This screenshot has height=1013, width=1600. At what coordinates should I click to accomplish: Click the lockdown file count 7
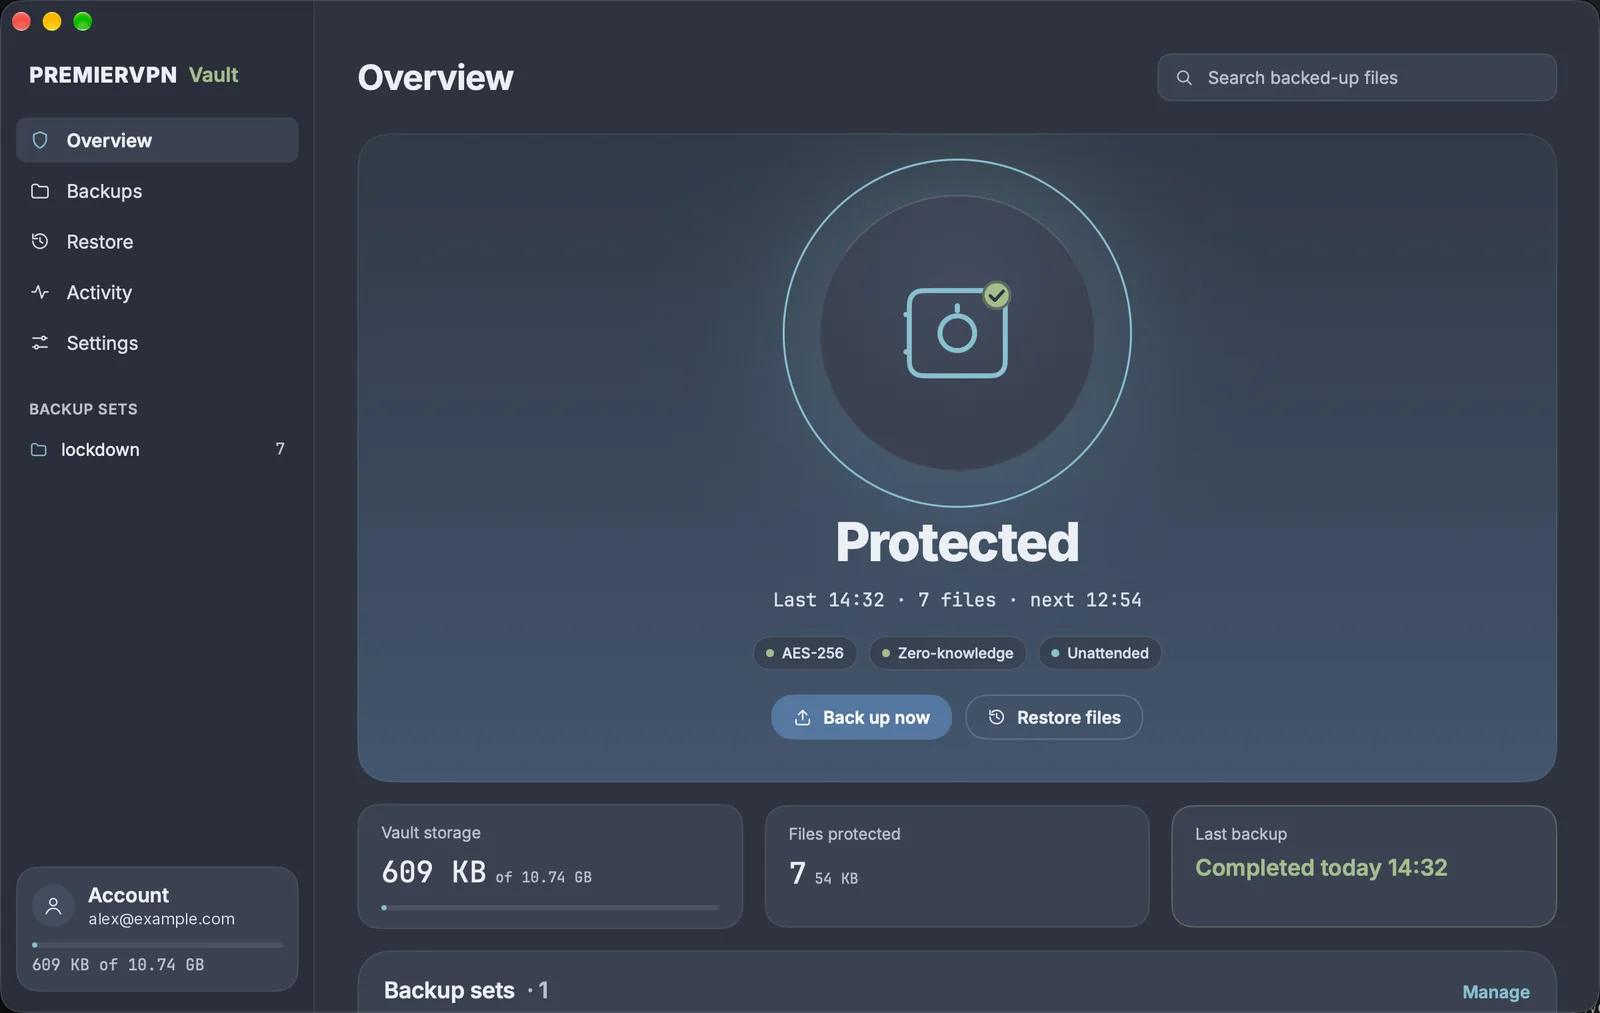pyautogui.click(x=280, y=450)
